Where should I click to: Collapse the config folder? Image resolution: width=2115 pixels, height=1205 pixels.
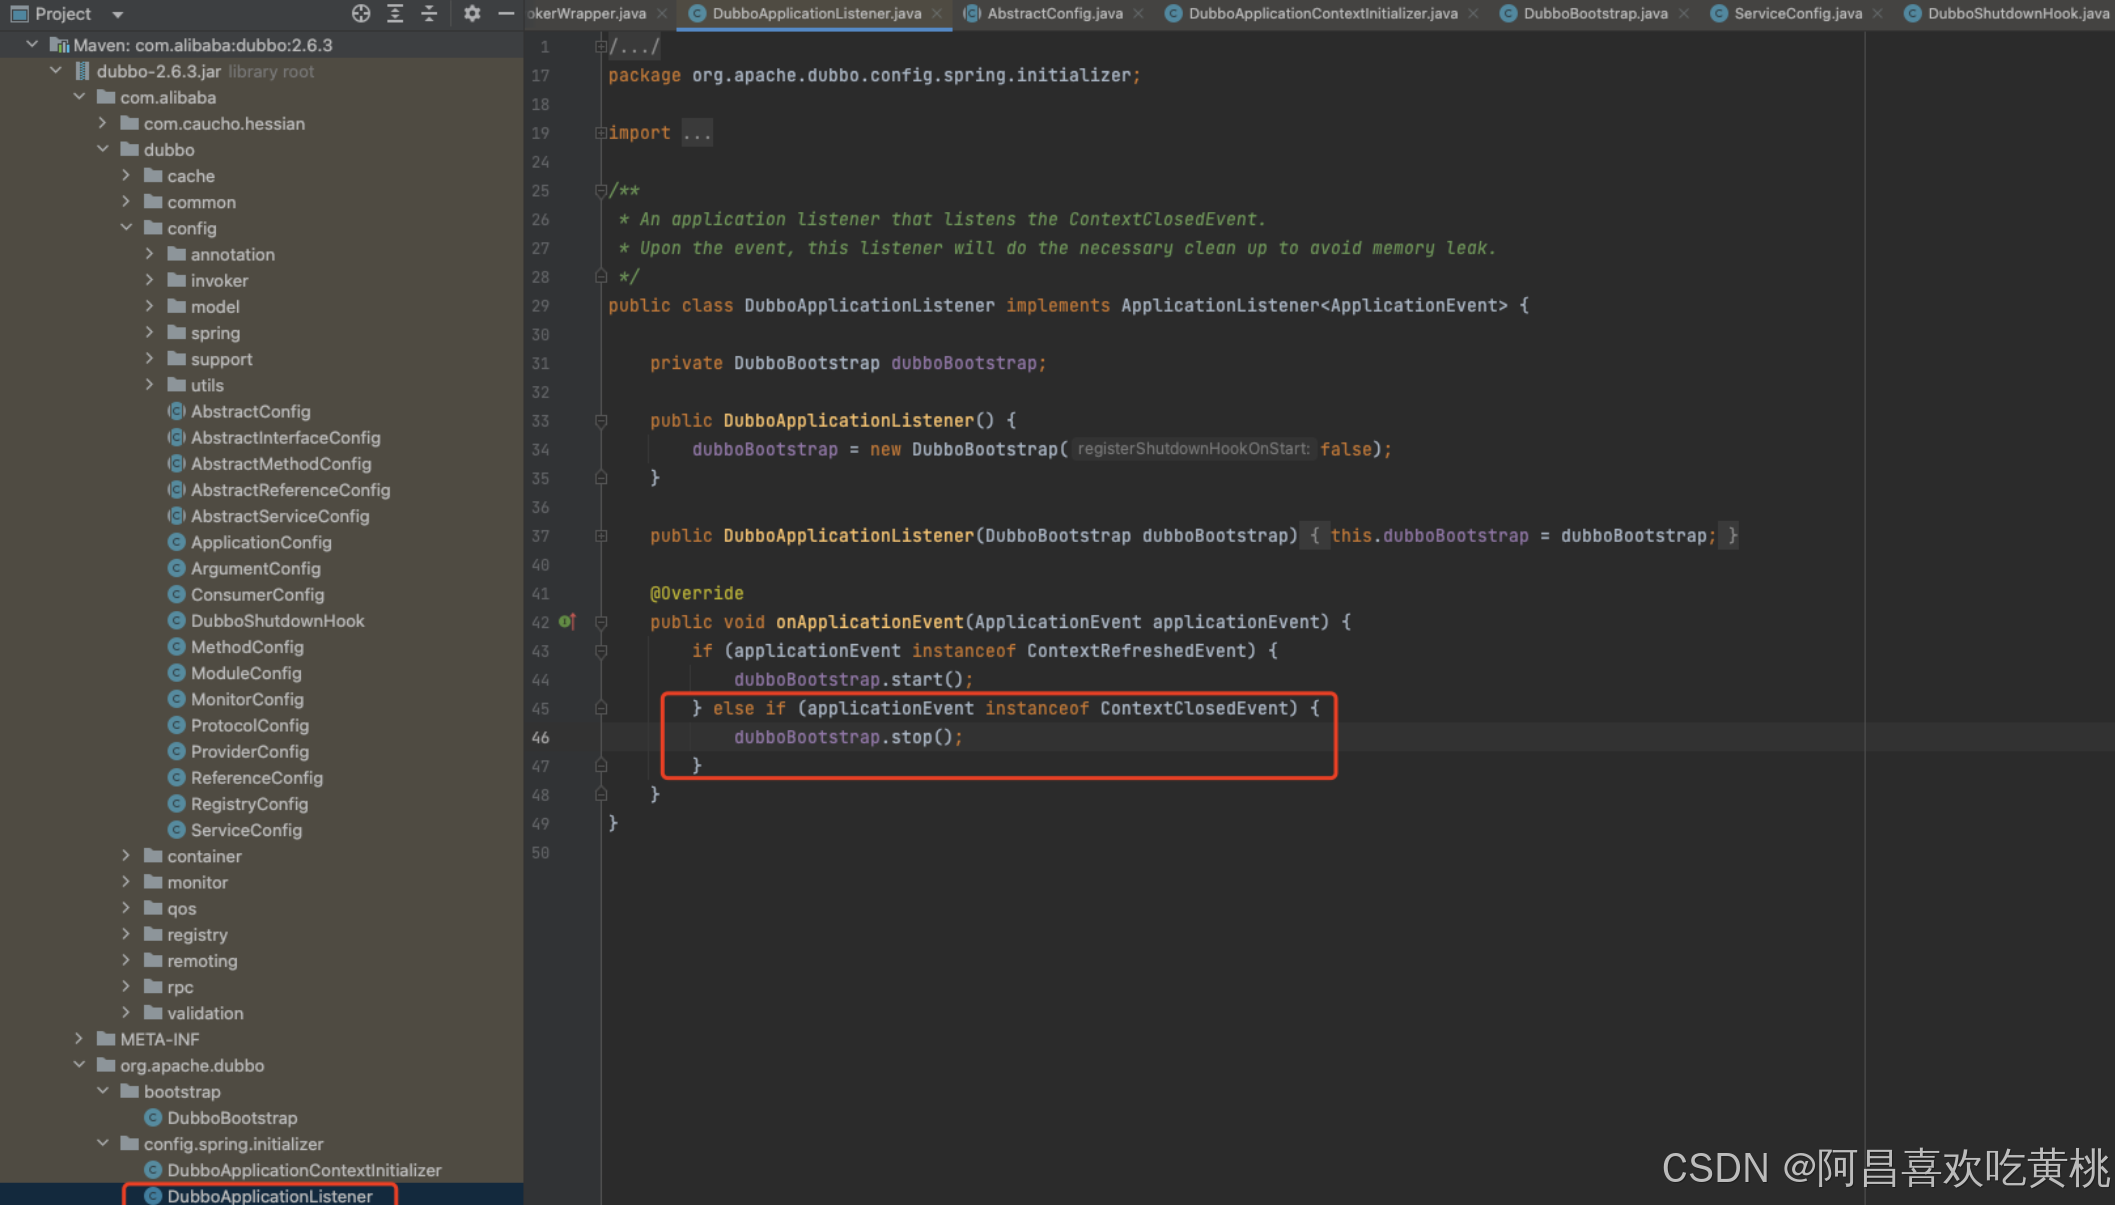tap(126, 227)
